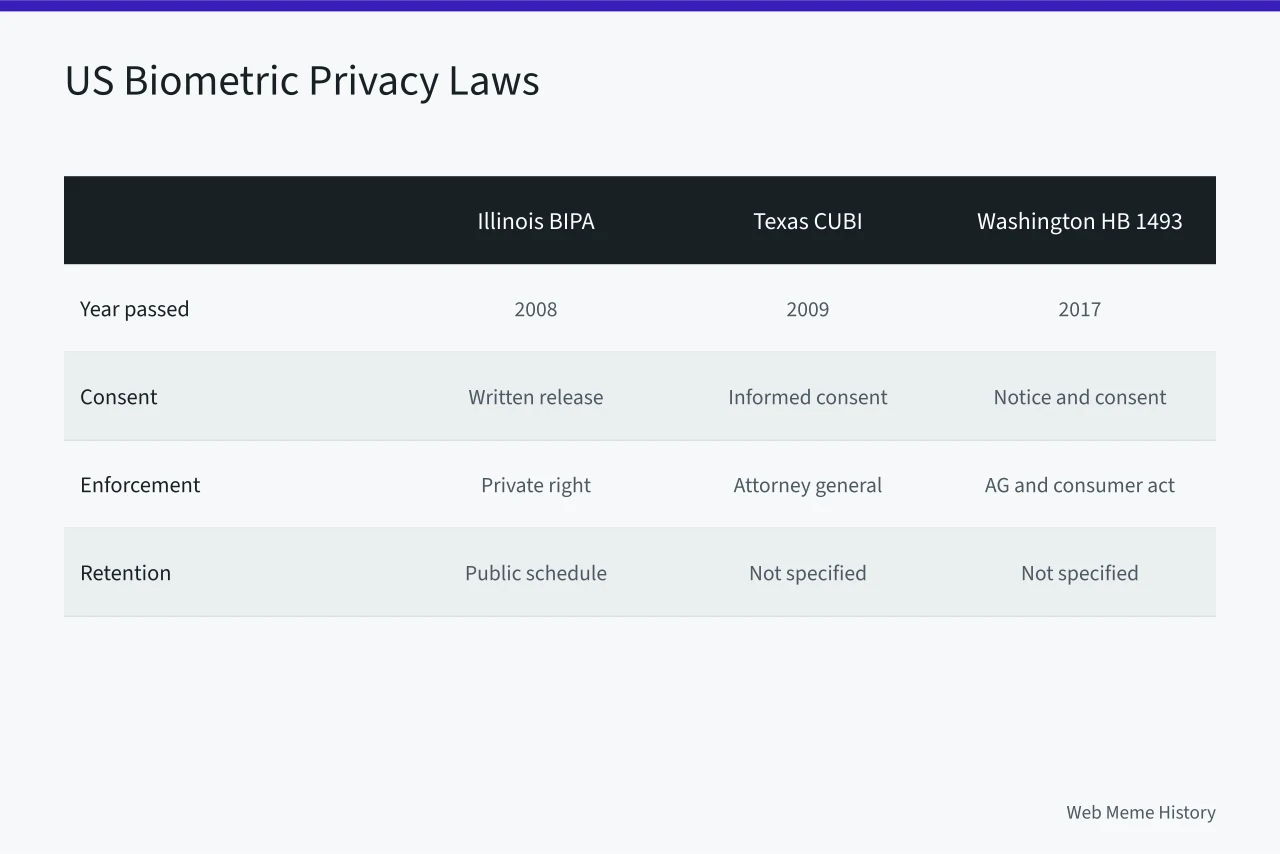Click the 'Year passed' row label
This screenshot has width=1280, height=854.
click(134, 309)
